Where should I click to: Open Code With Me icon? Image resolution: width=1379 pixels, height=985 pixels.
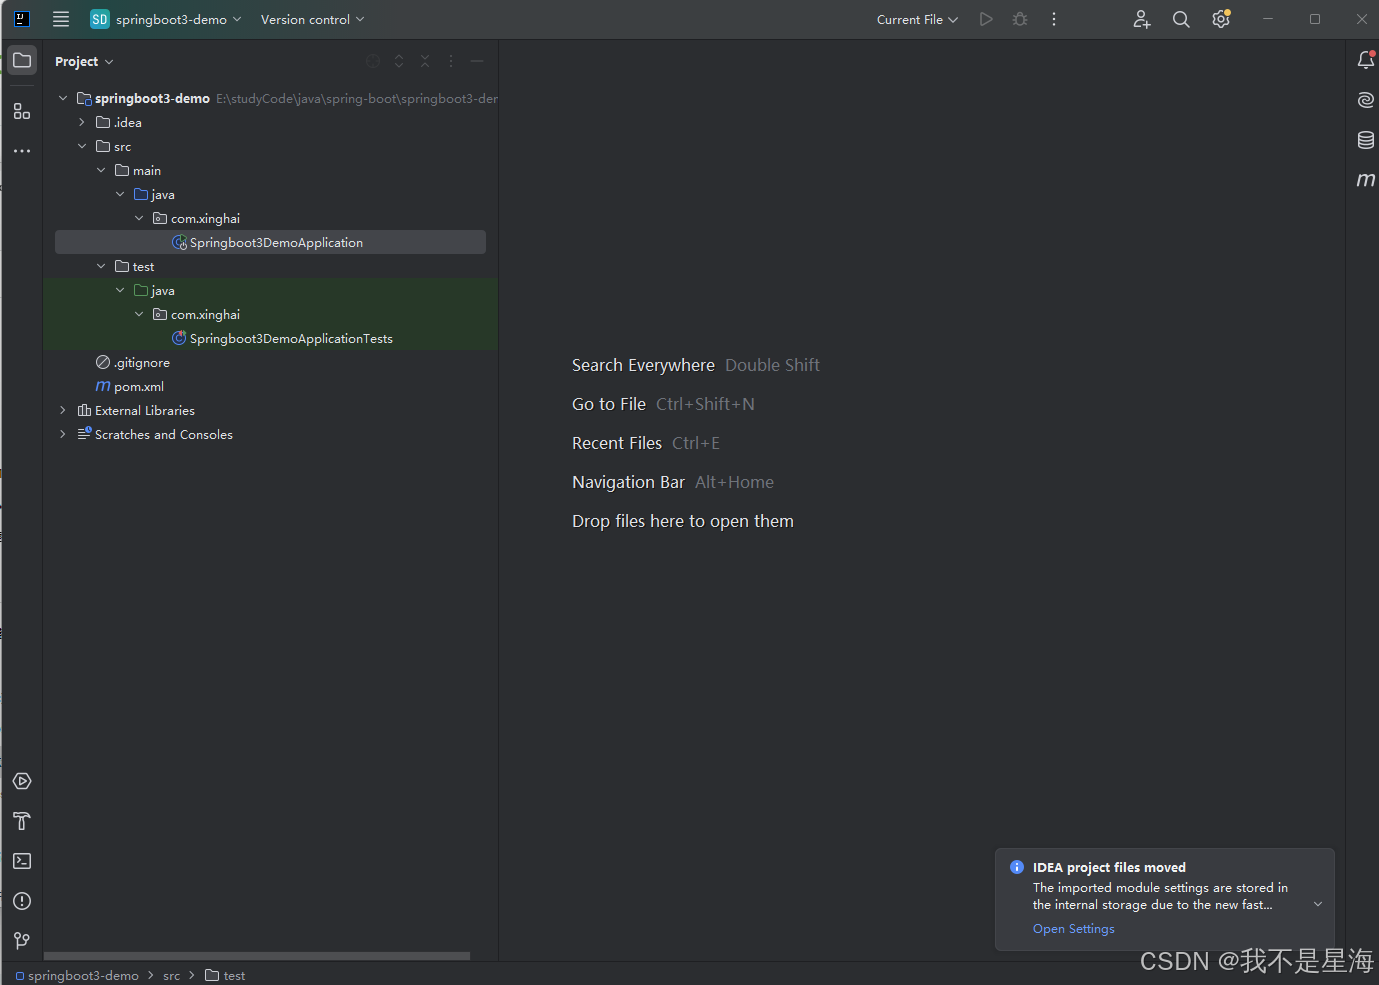tap(1141, 19)
